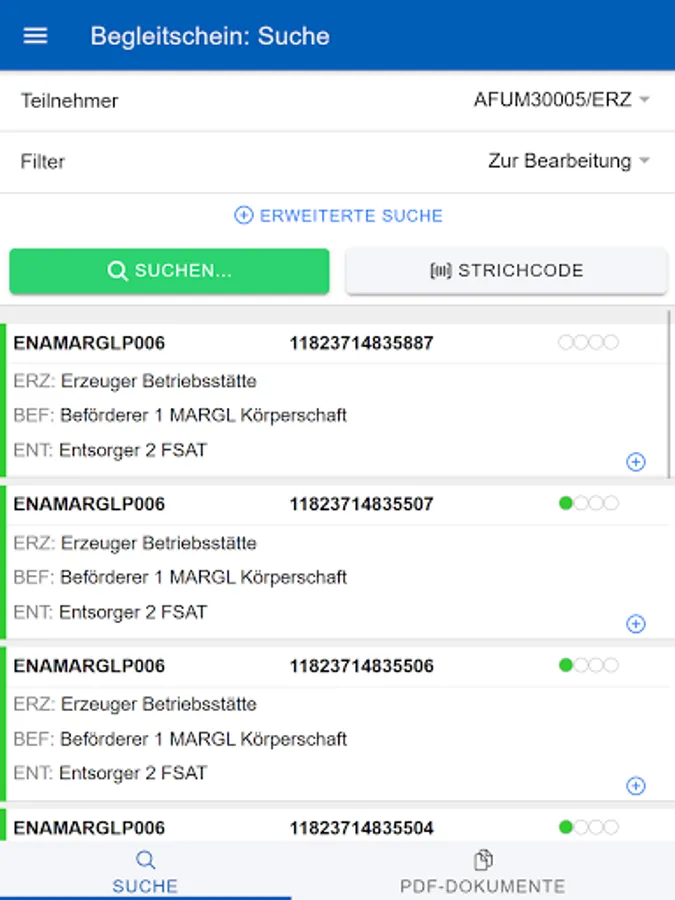Viewport: 675px width, 900px height.
Task: Click status circles of entry 11823714835887
Action: [588, 342]
